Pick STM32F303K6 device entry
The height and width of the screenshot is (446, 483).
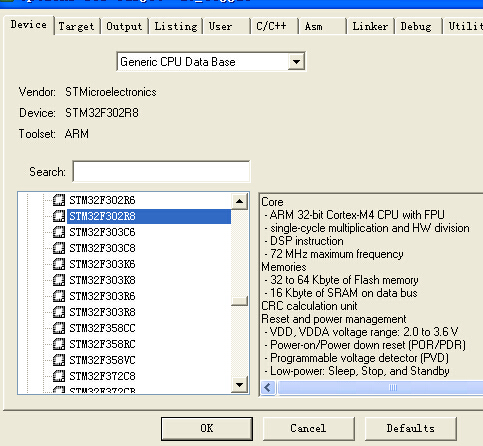pos(102,264)
